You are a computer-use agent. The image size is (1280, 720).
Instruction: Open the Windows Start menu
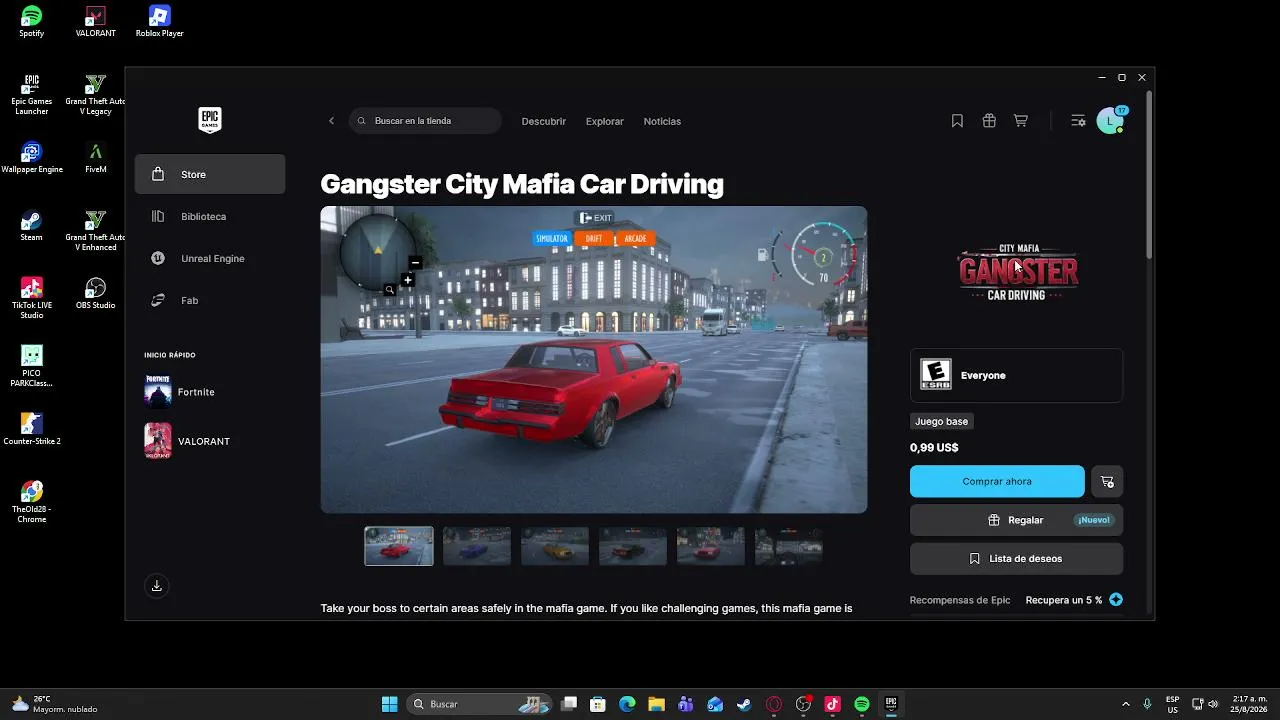tap(390, 704)
